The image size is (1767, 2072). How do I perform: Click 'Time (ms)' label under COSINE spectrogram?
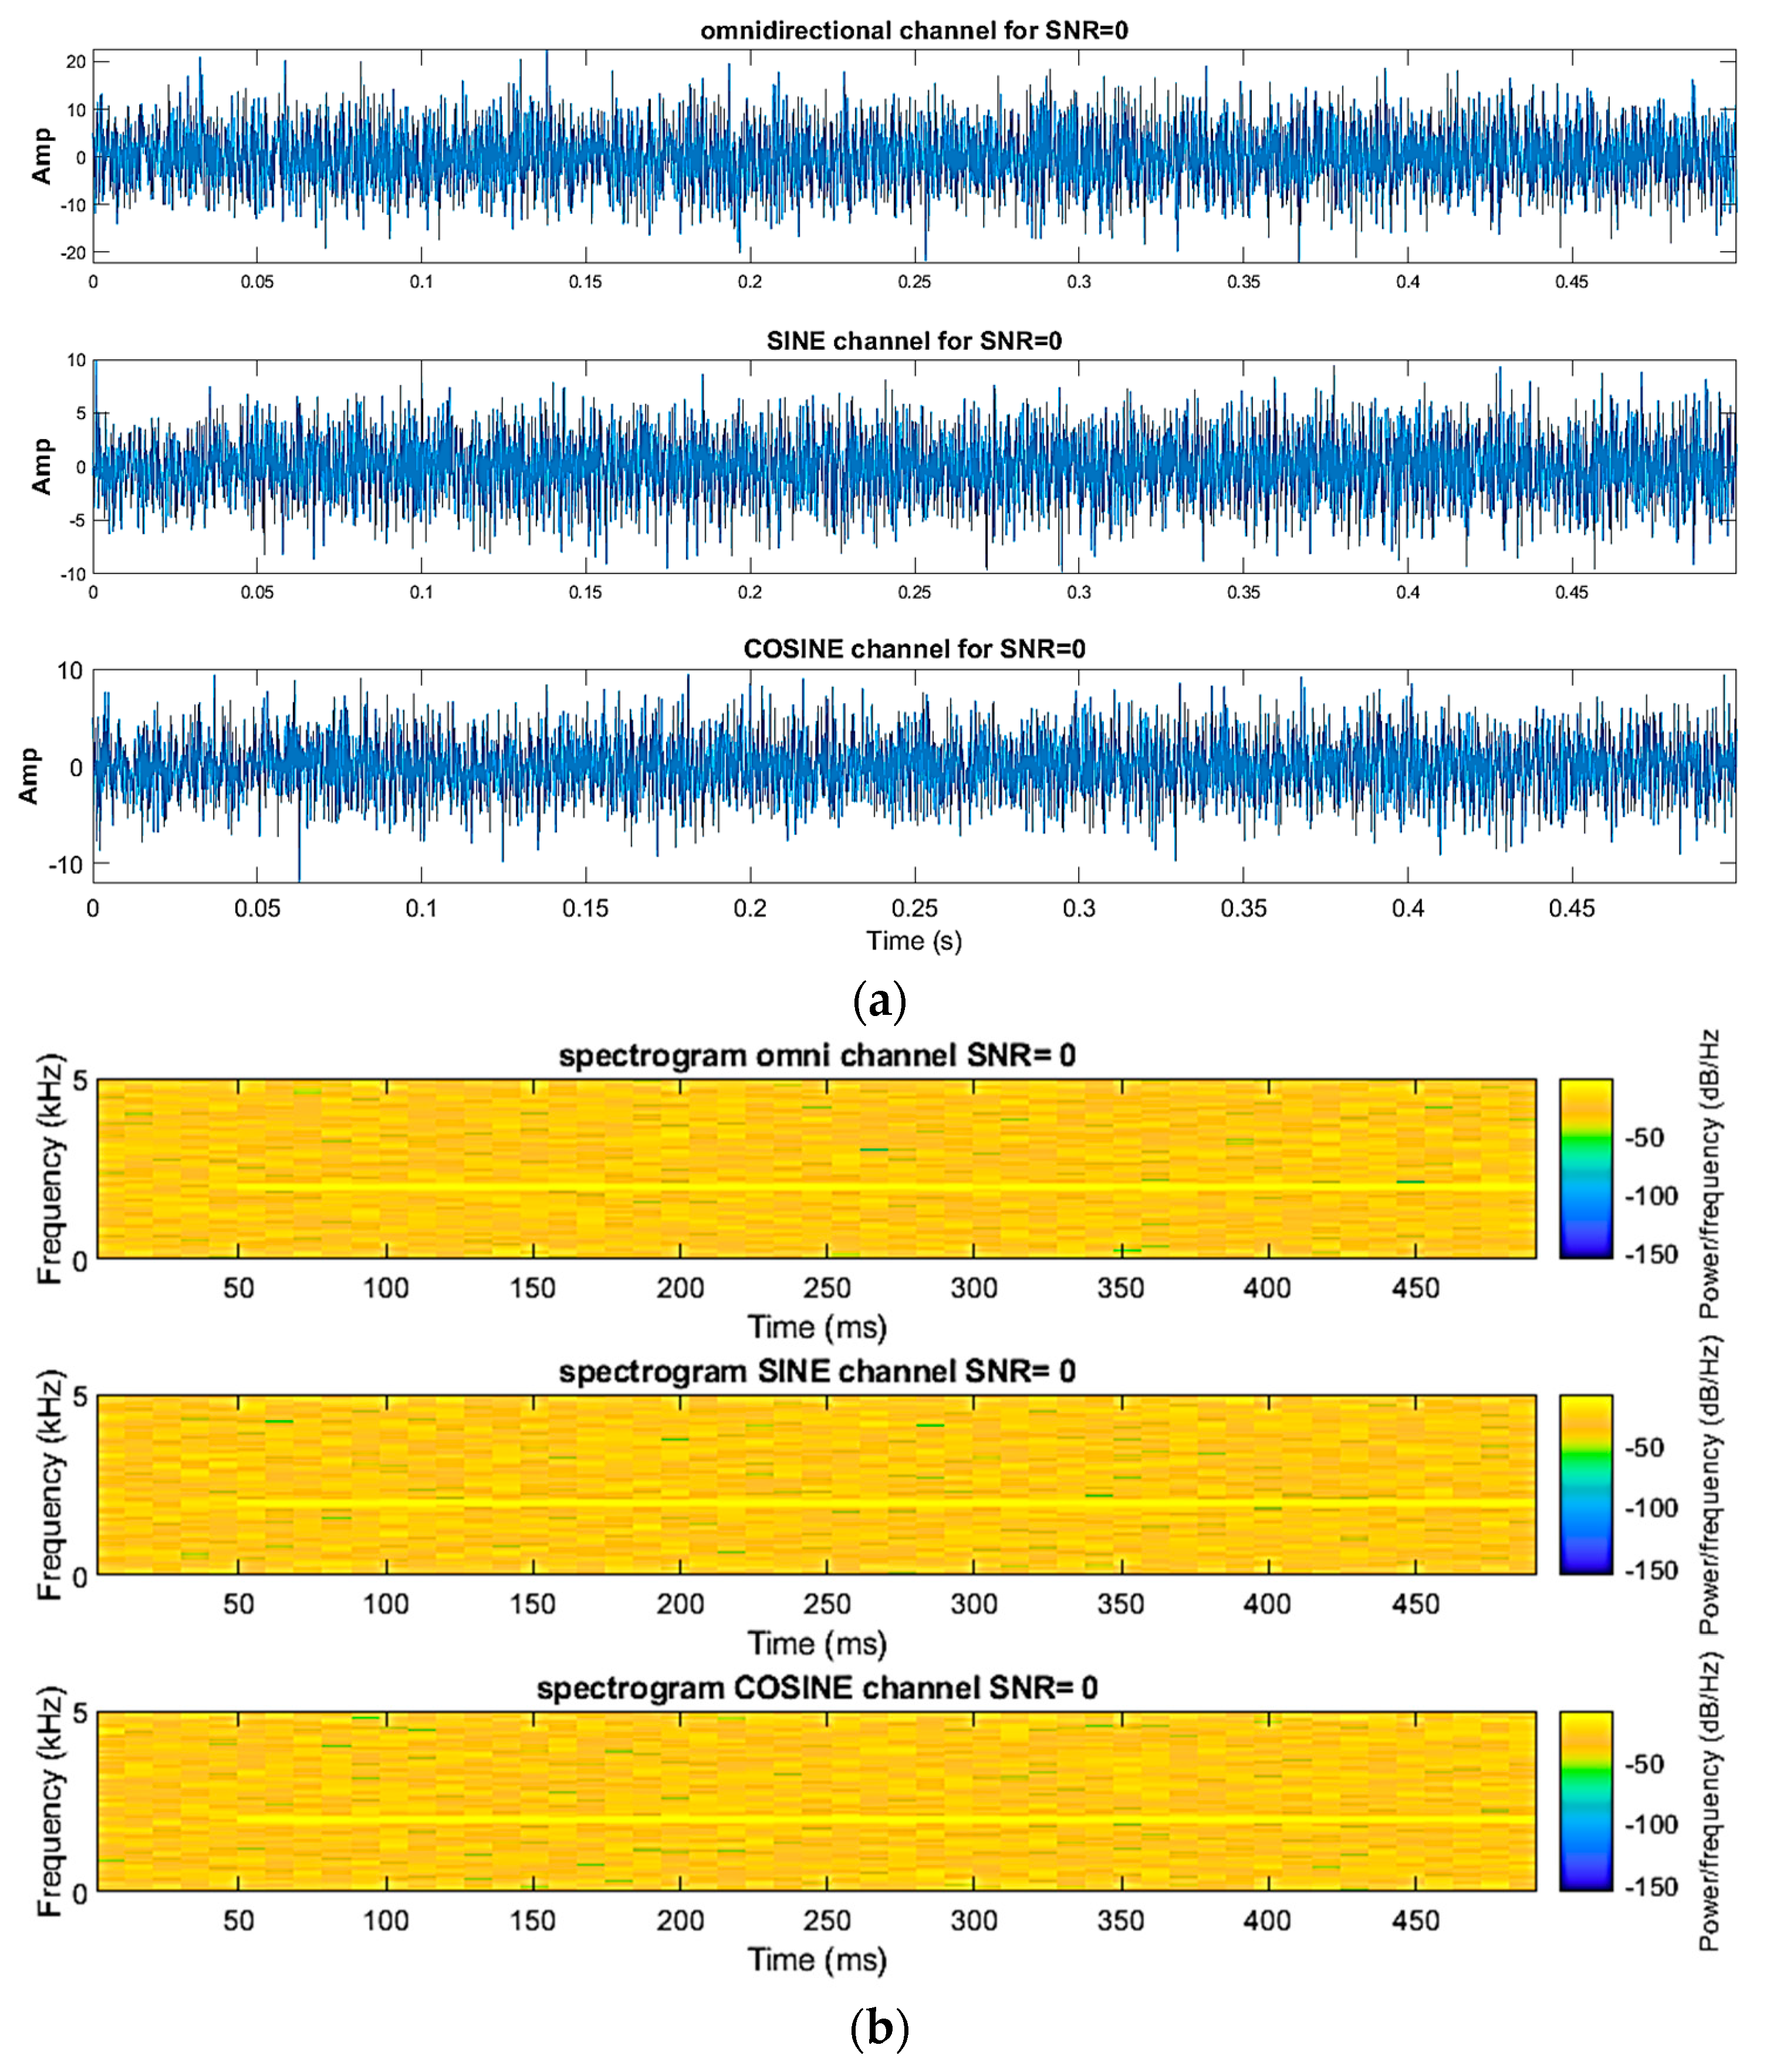(816, 1959)
